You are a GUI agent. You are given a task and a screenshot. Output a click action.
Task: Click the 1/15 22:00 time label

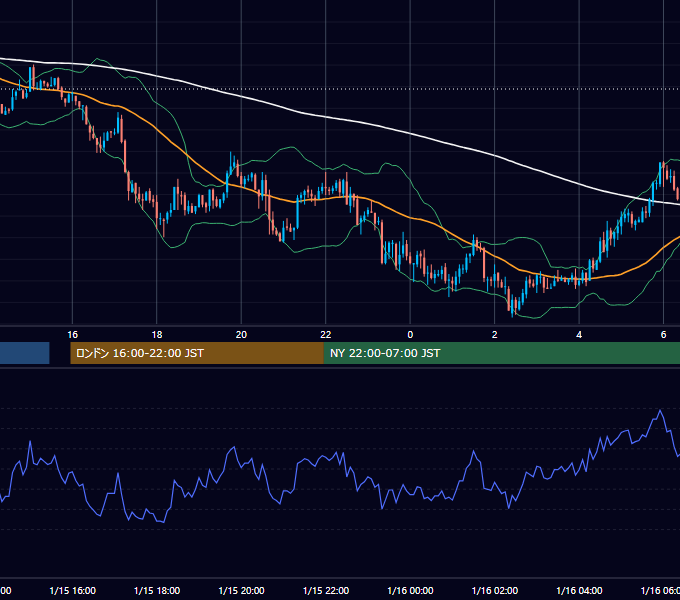(326, 590)
